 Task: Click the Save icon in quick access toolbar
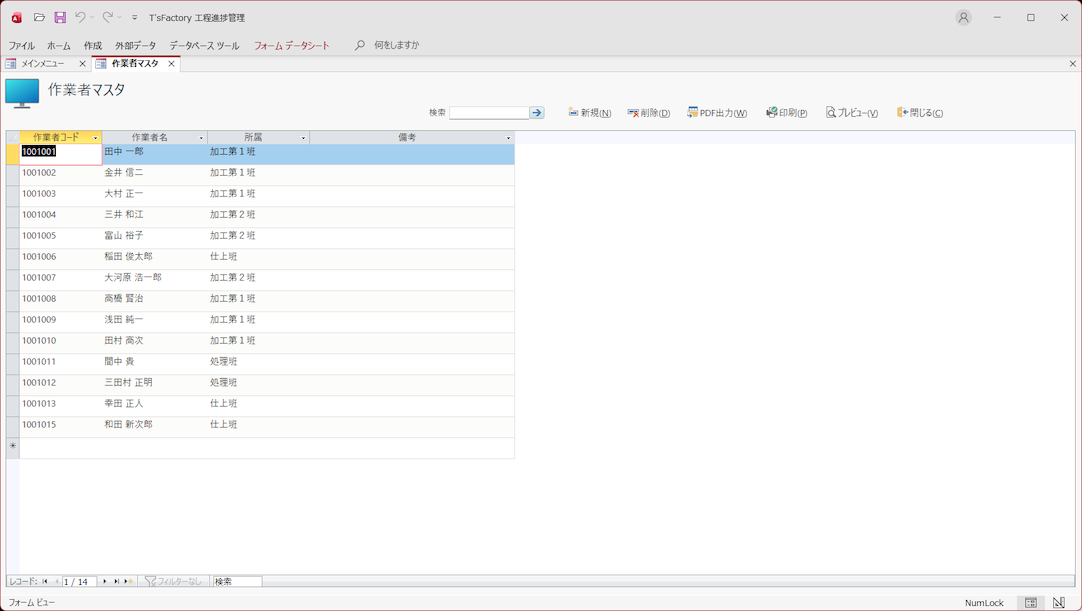click(x=60, y=17)
